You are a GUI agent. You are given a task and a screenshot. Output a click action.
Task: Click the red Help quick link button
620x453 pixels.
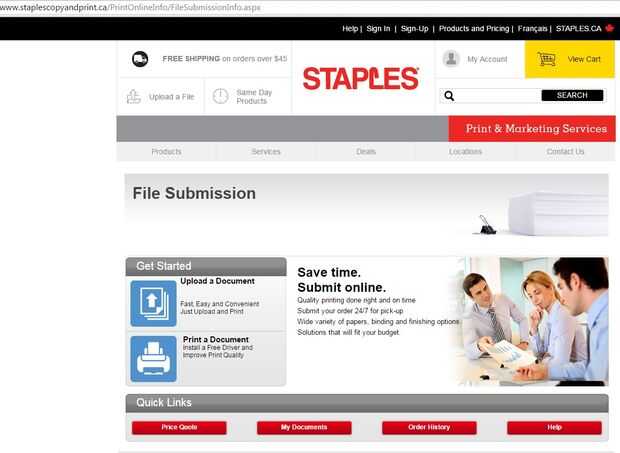pyautogui.click(x=554, y=427)
